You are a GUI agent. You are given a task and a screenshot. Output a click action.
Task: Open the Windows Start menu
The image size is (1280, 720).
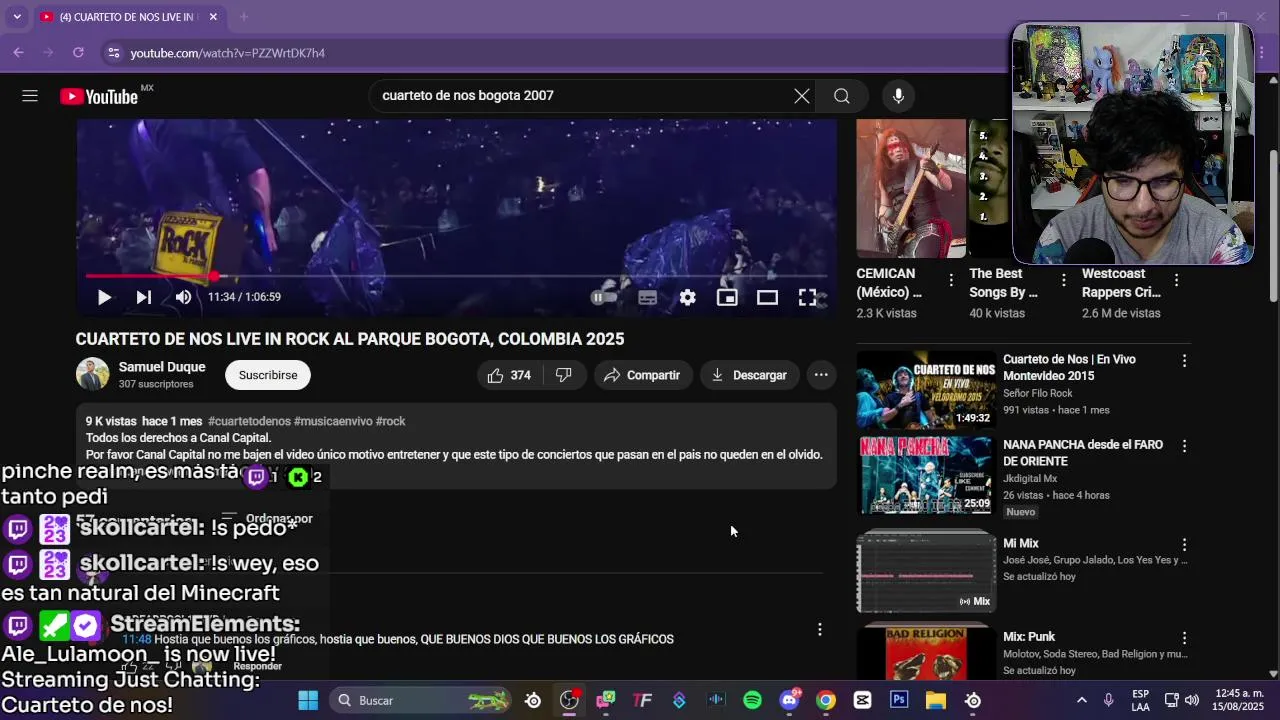(x=308, y=700)
